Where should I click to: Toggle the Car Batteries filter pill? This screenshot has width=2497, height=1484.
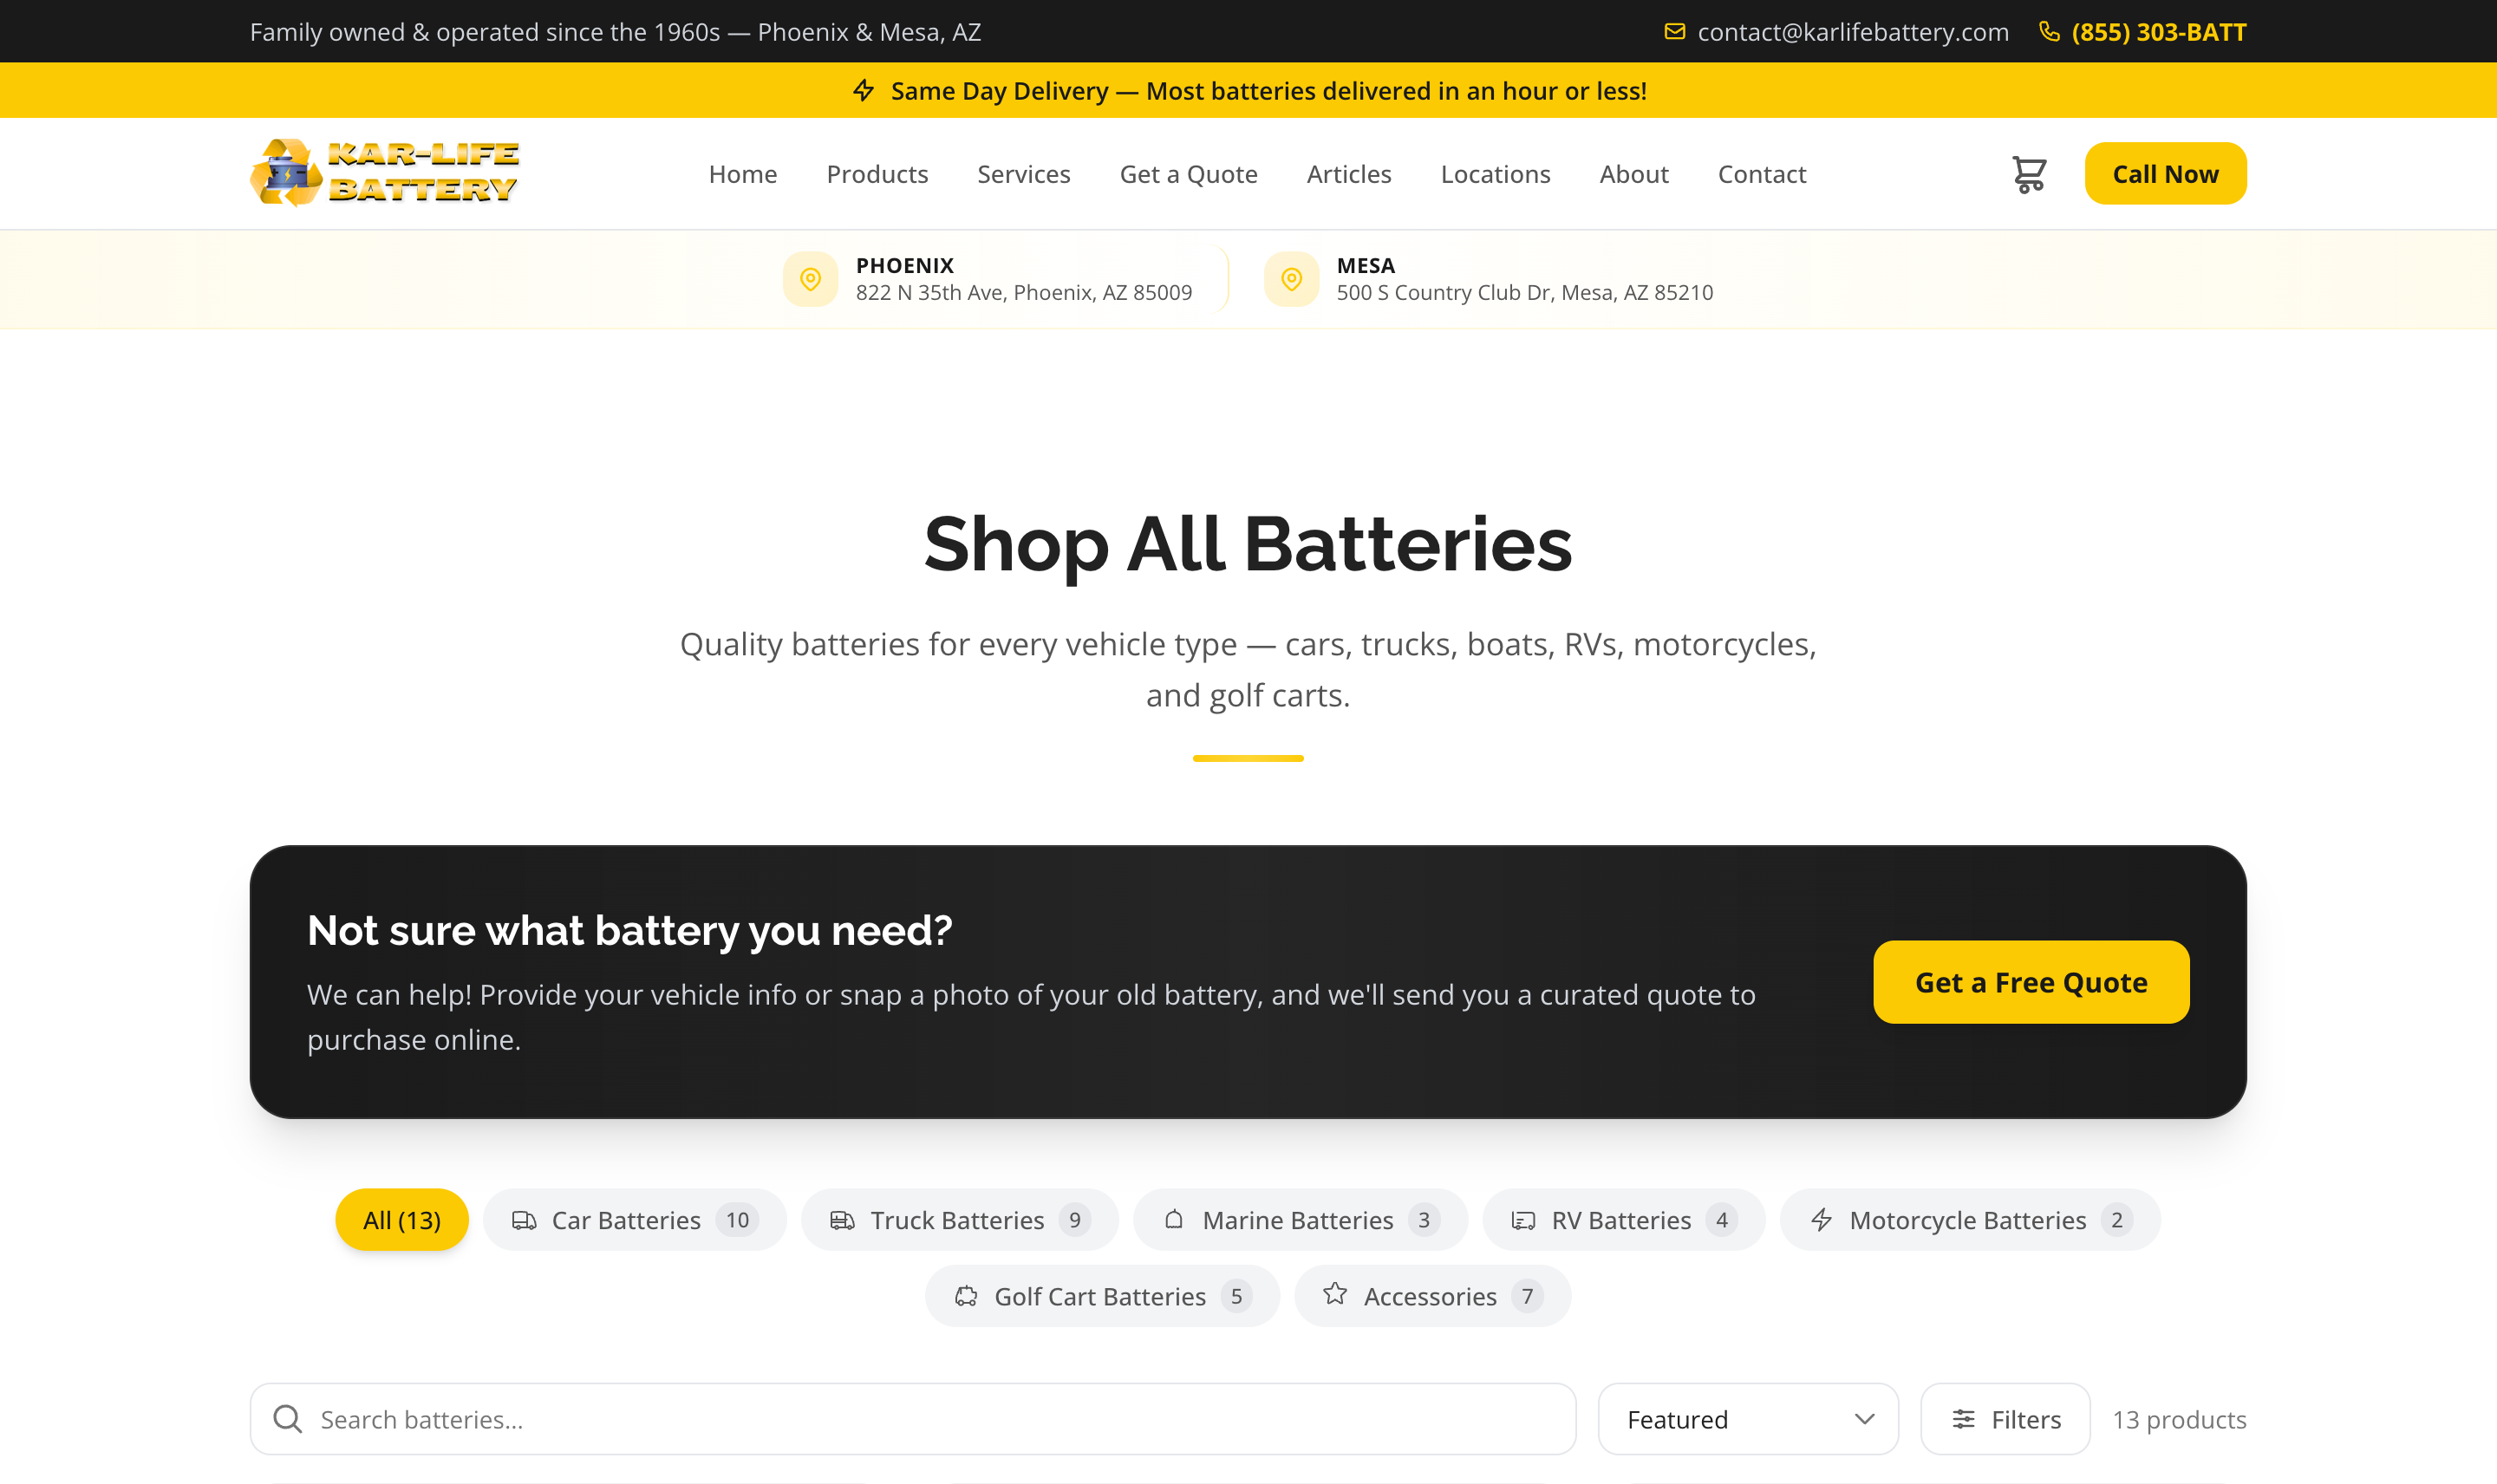point(634,1219)
